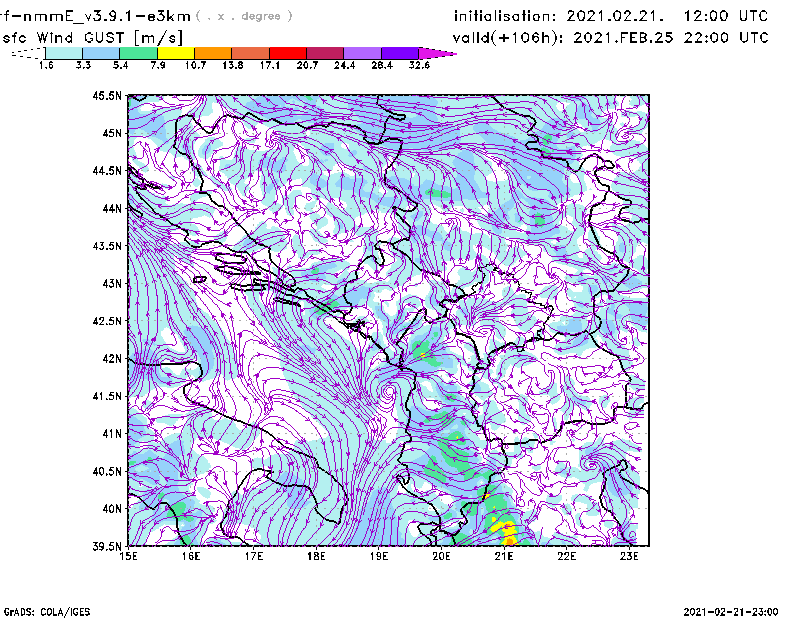Image resolution: width=800 pixels, height=618 pixels.
Task: Click the '40.5N' latitude label
Action: click(x=107, y=471)
